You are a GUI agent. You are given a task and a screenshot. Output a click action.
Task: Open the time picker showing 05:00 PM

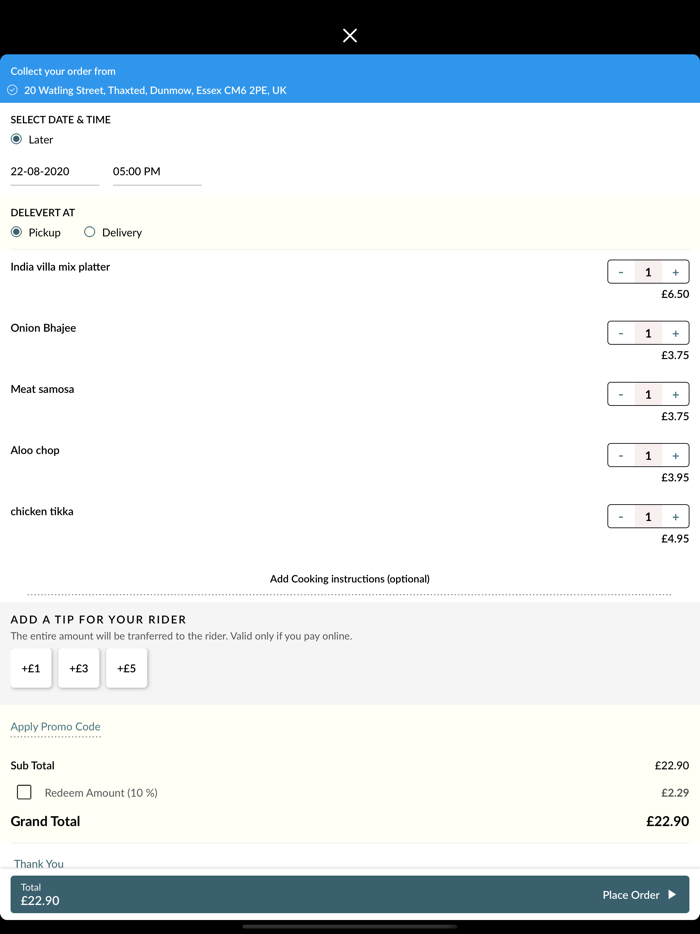pyautogui.click(x=156, y=172)
